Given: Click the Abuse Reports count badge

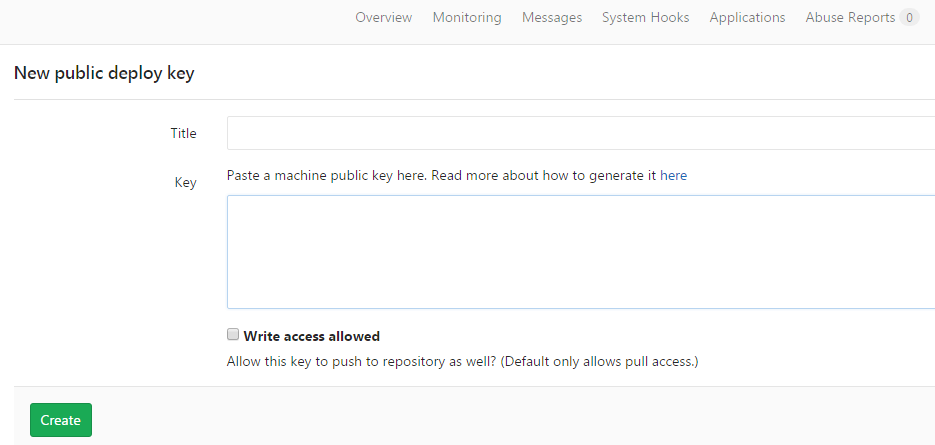Looking at the screenshot, I should (909, 18).
